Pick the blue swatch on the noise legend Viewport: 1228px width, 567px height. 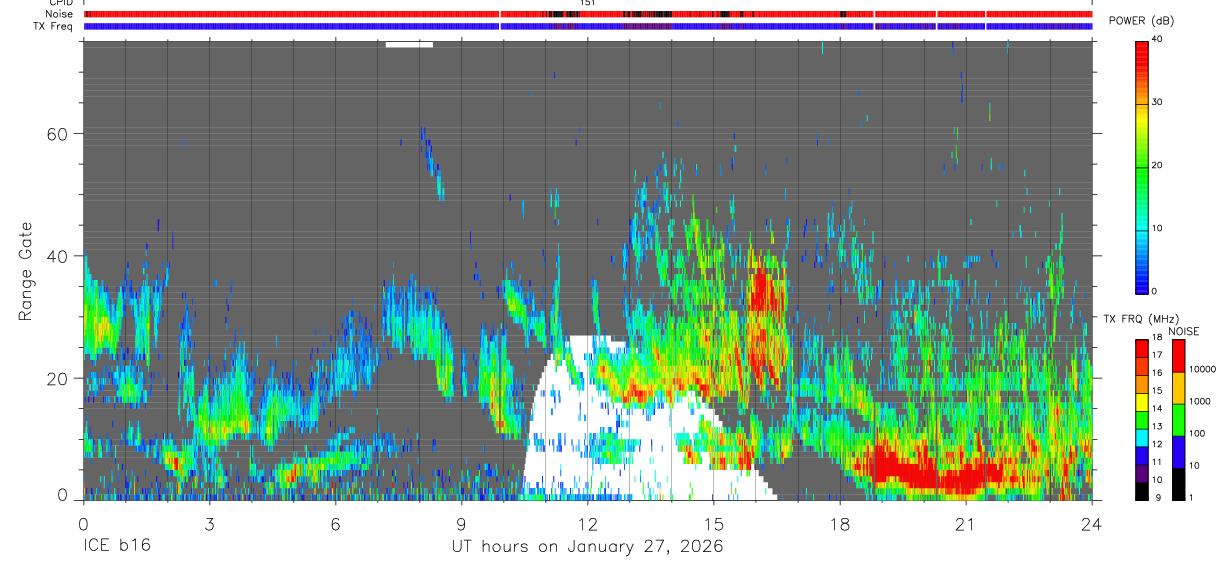tap(1178, 452)
